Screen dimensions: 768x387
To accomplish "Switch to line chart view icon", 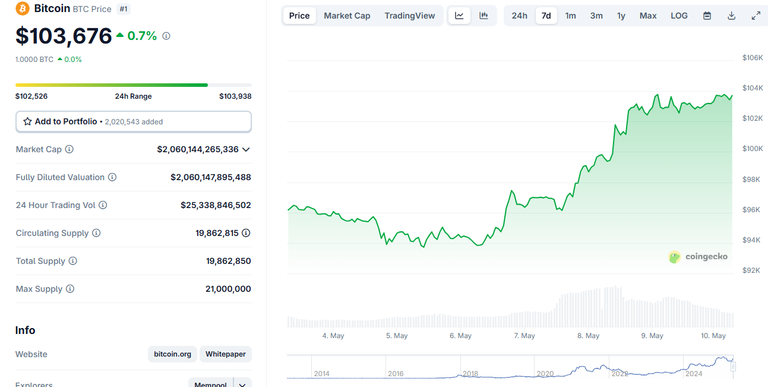I will click(459, 16).
